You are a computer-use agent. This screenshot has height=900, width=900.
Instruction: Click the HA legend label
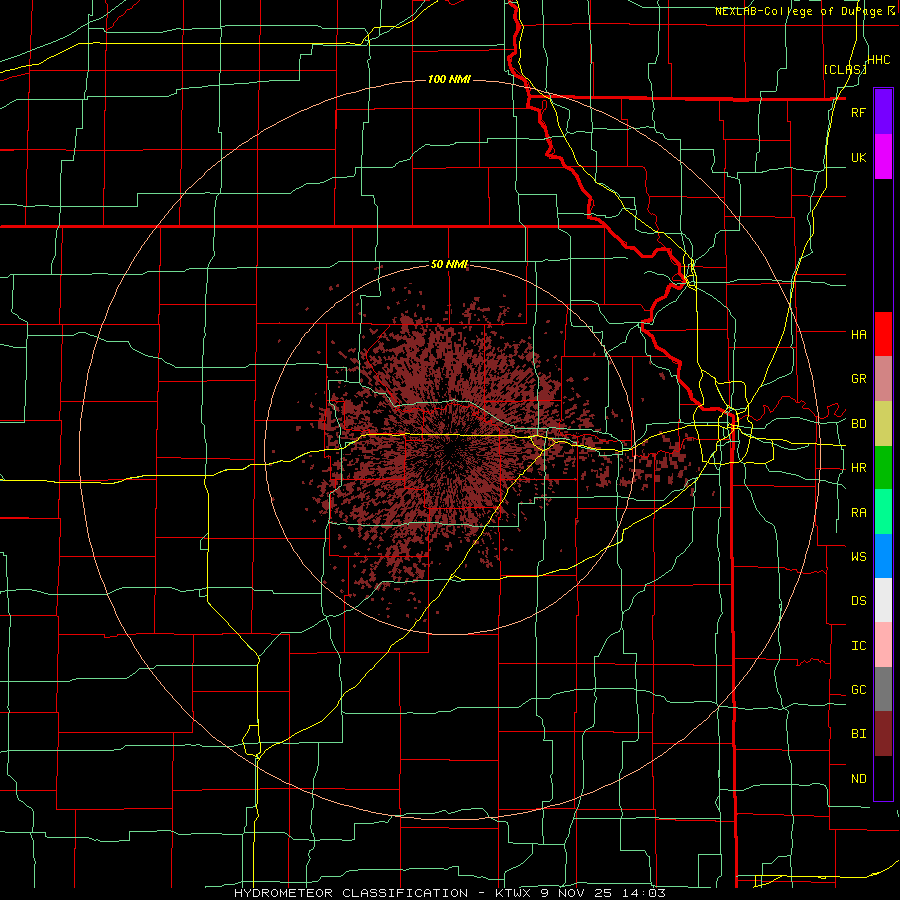(x=858, y=335)
